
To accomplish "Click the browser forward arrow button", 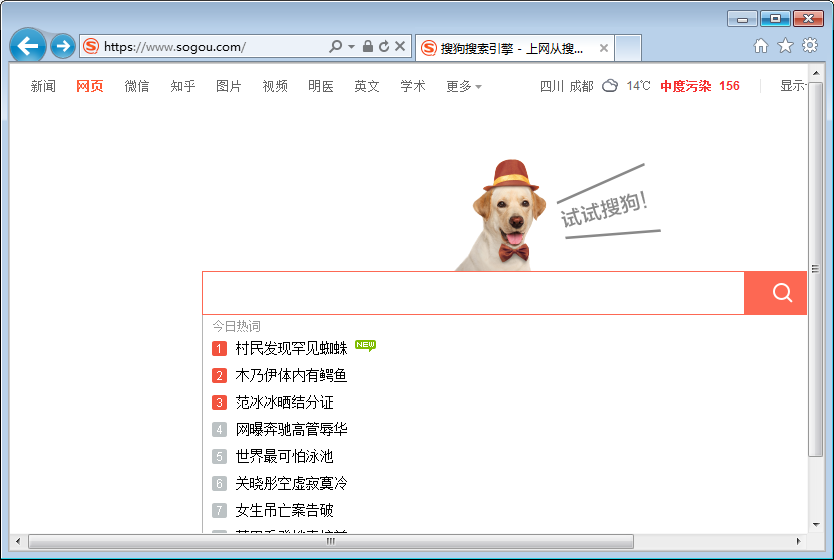I will pyautogui.click(x=63, y=46).
